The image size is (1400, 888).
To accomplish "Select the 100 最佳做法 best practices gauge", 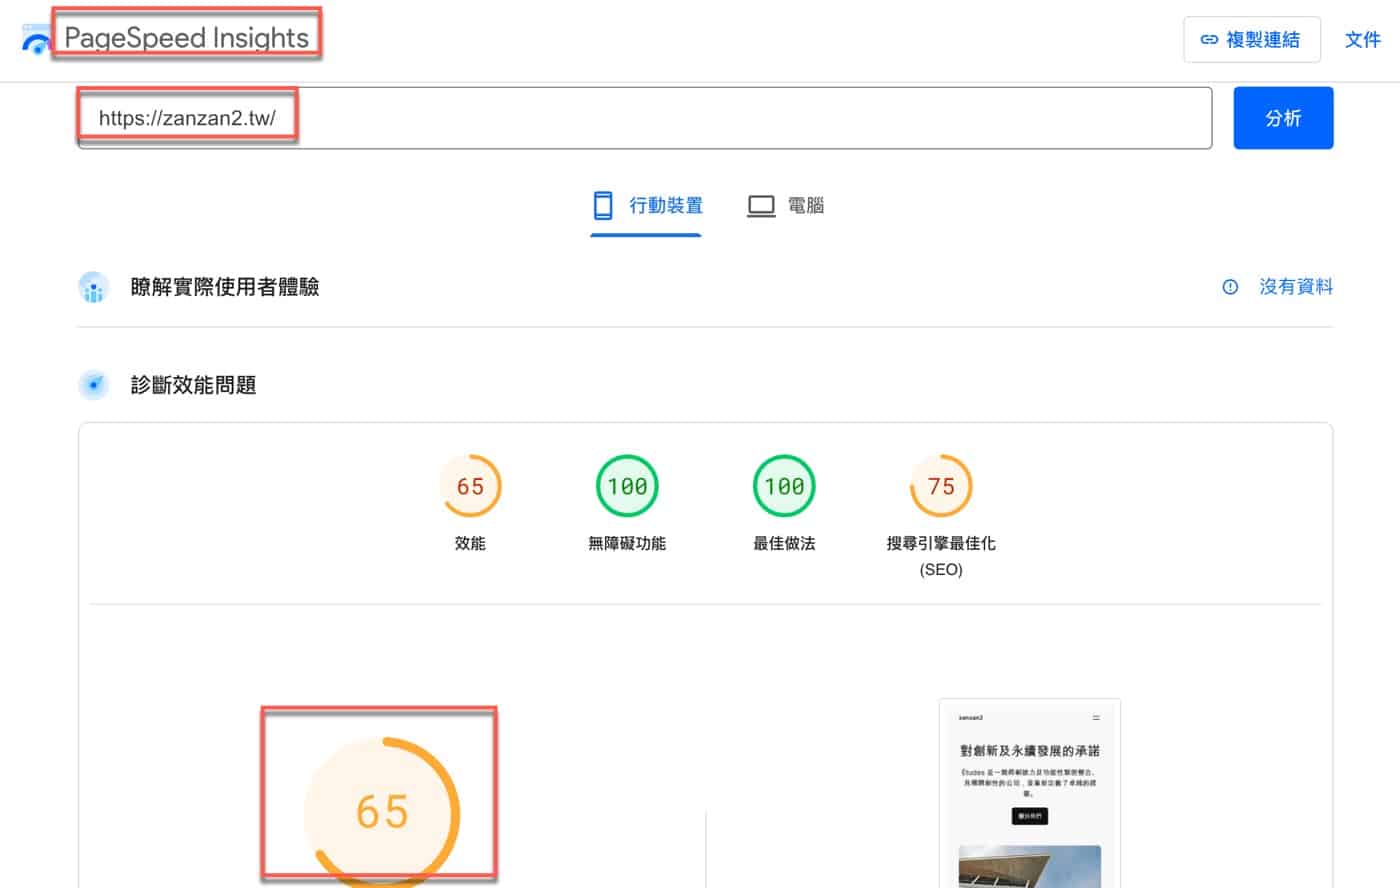I will tap(784, 486).
